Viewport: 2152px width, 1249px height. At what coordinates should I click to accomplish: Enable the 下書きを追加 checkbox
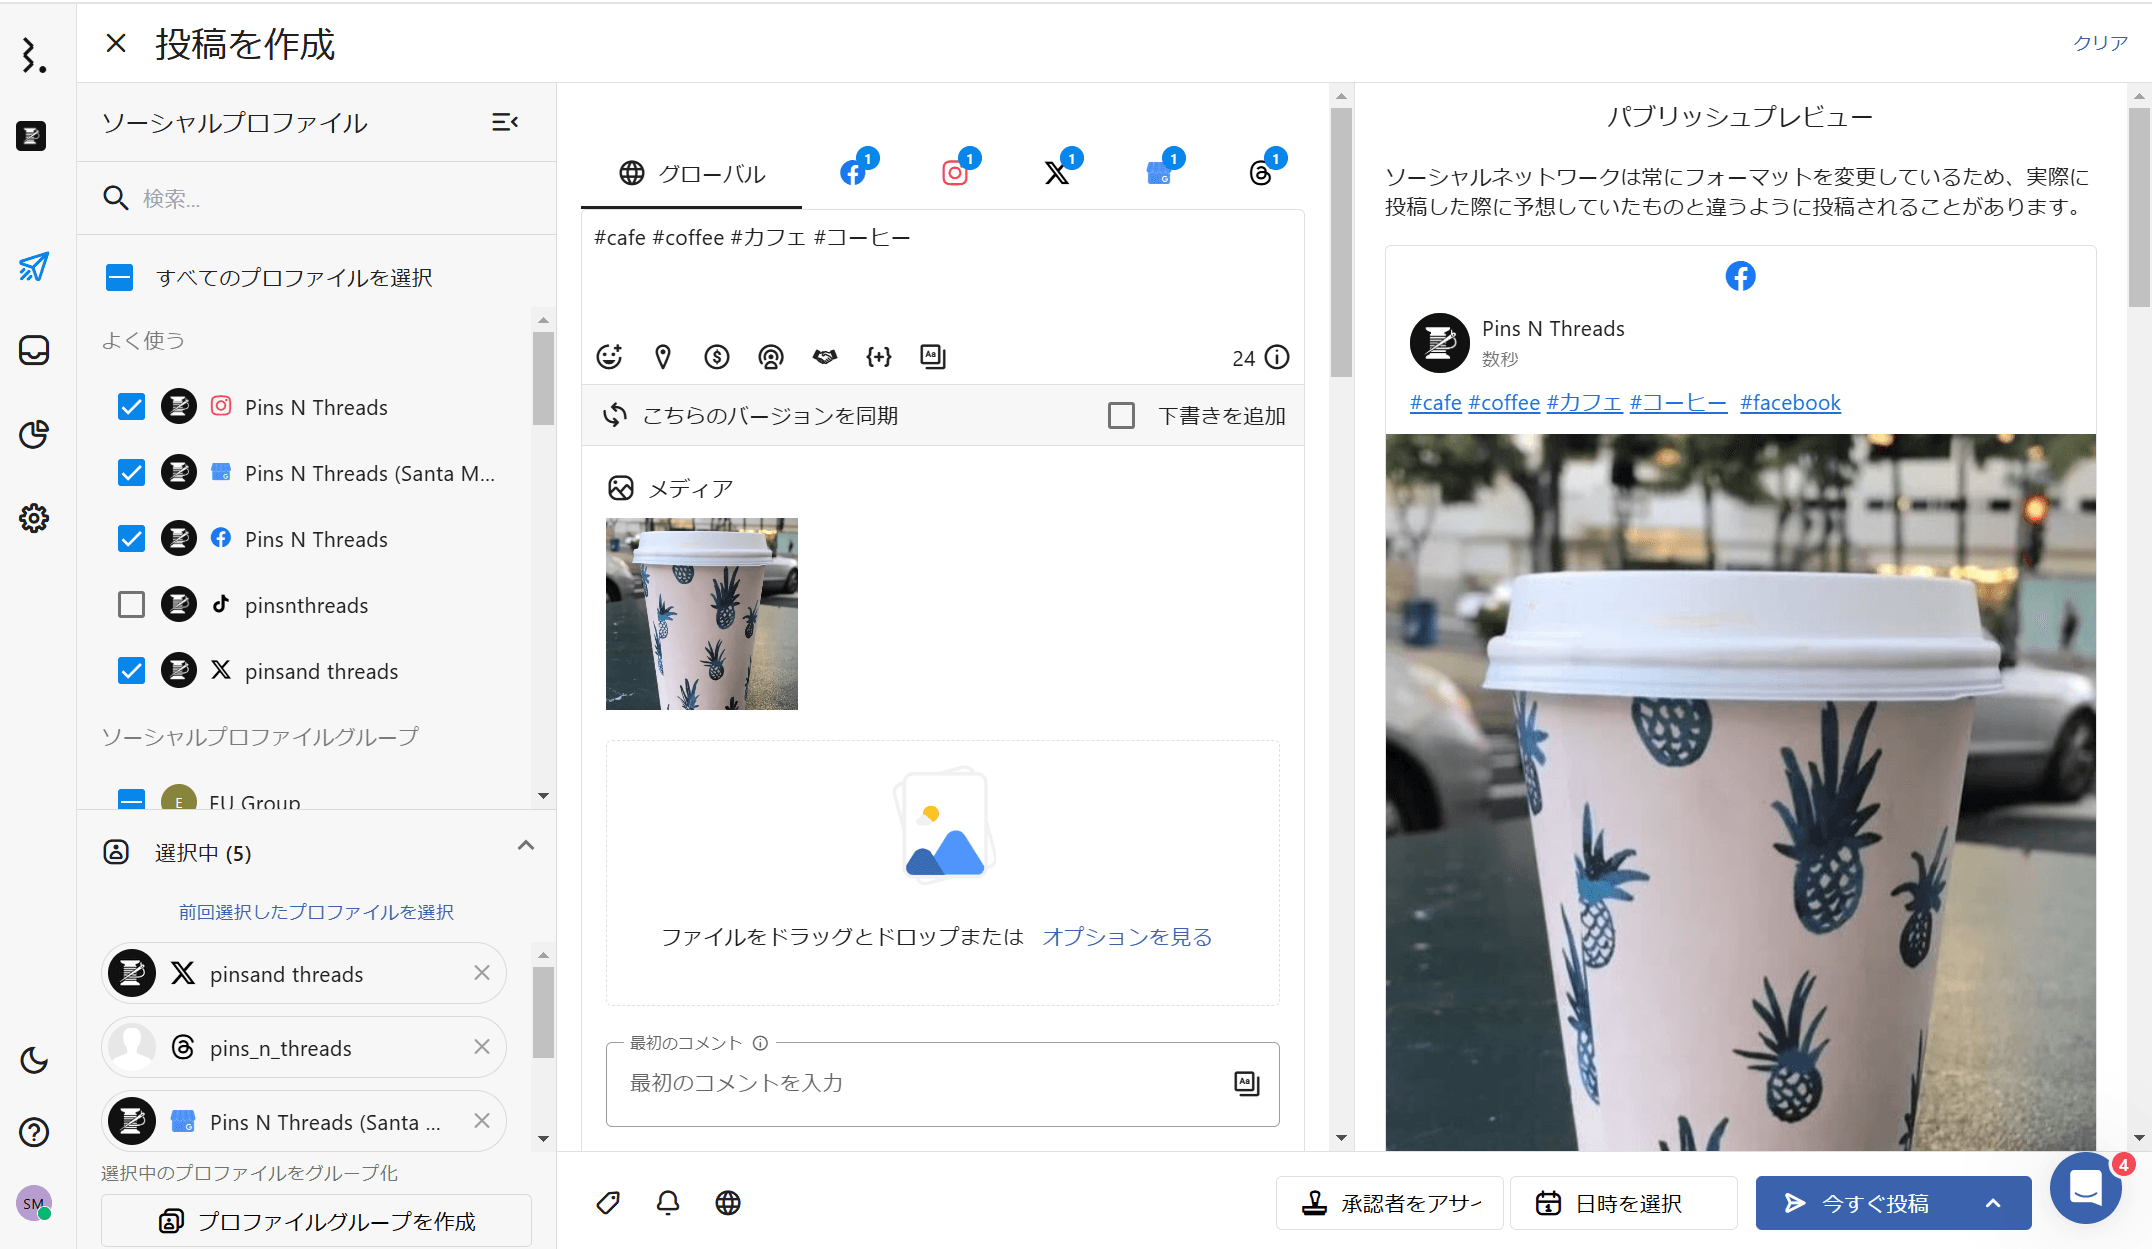(x=1121, y=416)
